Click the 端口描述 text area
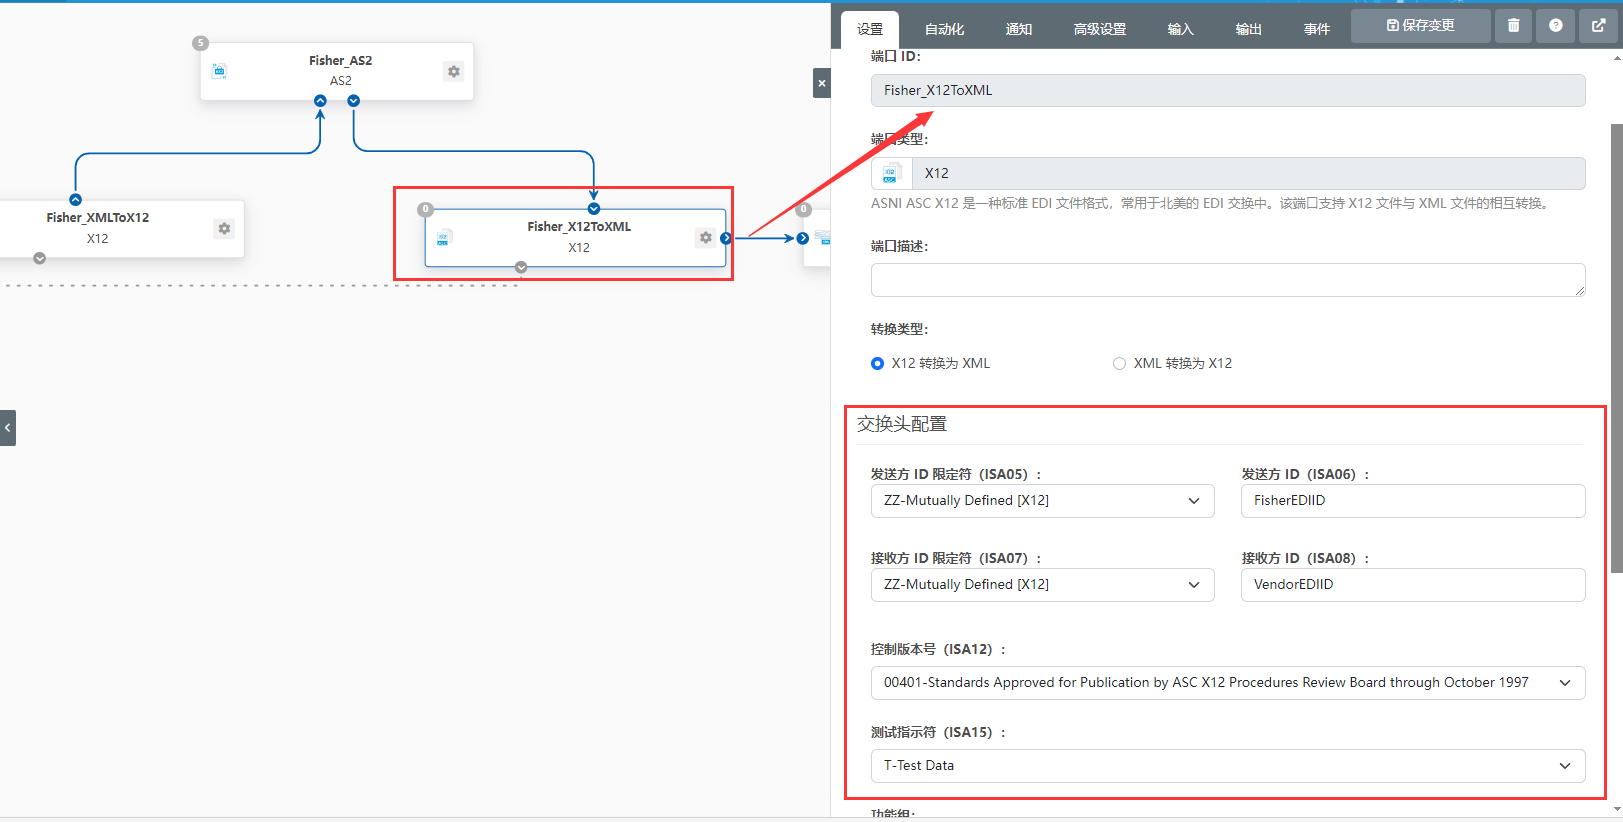This screenshot has height=822, width=1623. (x=1227, y=280)
